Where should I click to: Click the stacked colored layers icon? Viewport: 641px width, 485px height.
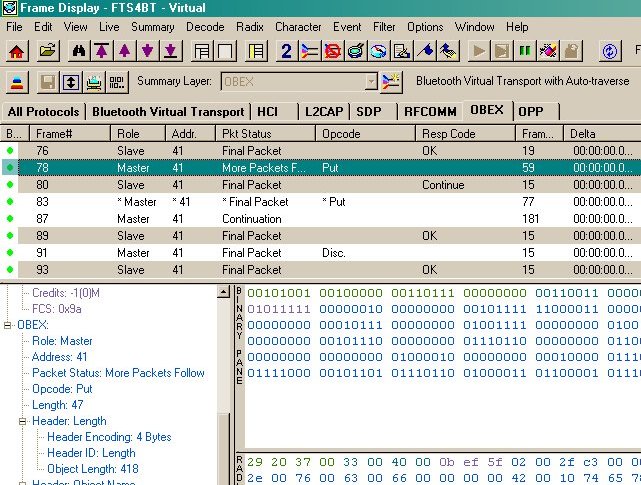point(17,82)
